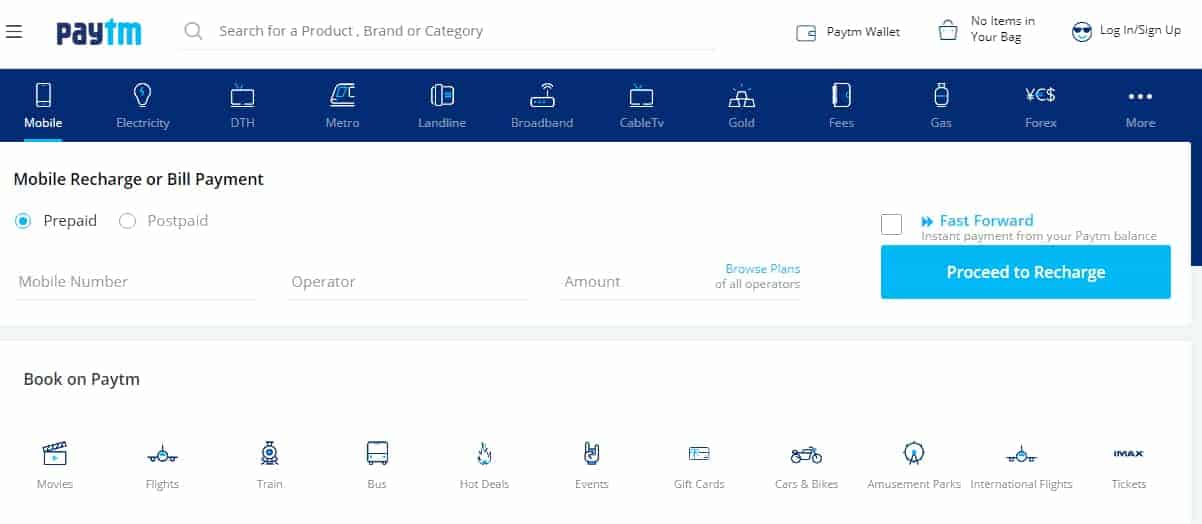
Task: Open the hamburger menu icon
Action: [14, 31]
